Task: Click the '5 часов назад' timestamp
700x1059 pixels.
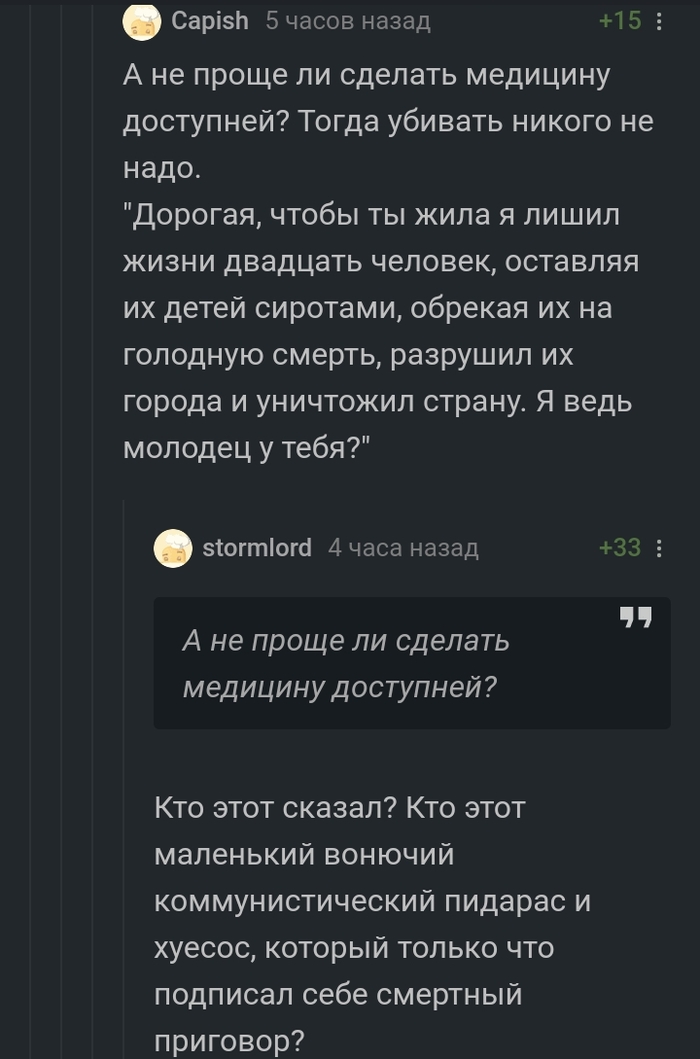Action: click(347, 20)
